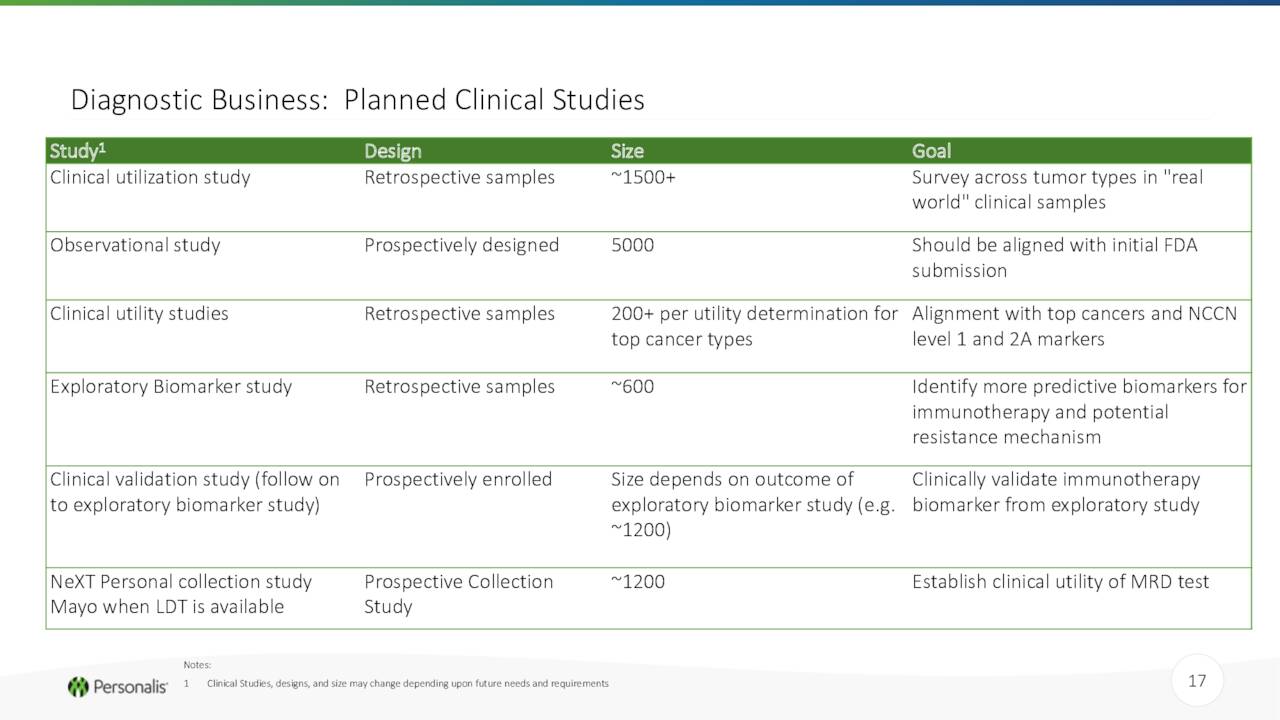The width and height of the screenshot is (1280, 720).
Task: Click the Personalis logo icon
Action: pos(78,687)
